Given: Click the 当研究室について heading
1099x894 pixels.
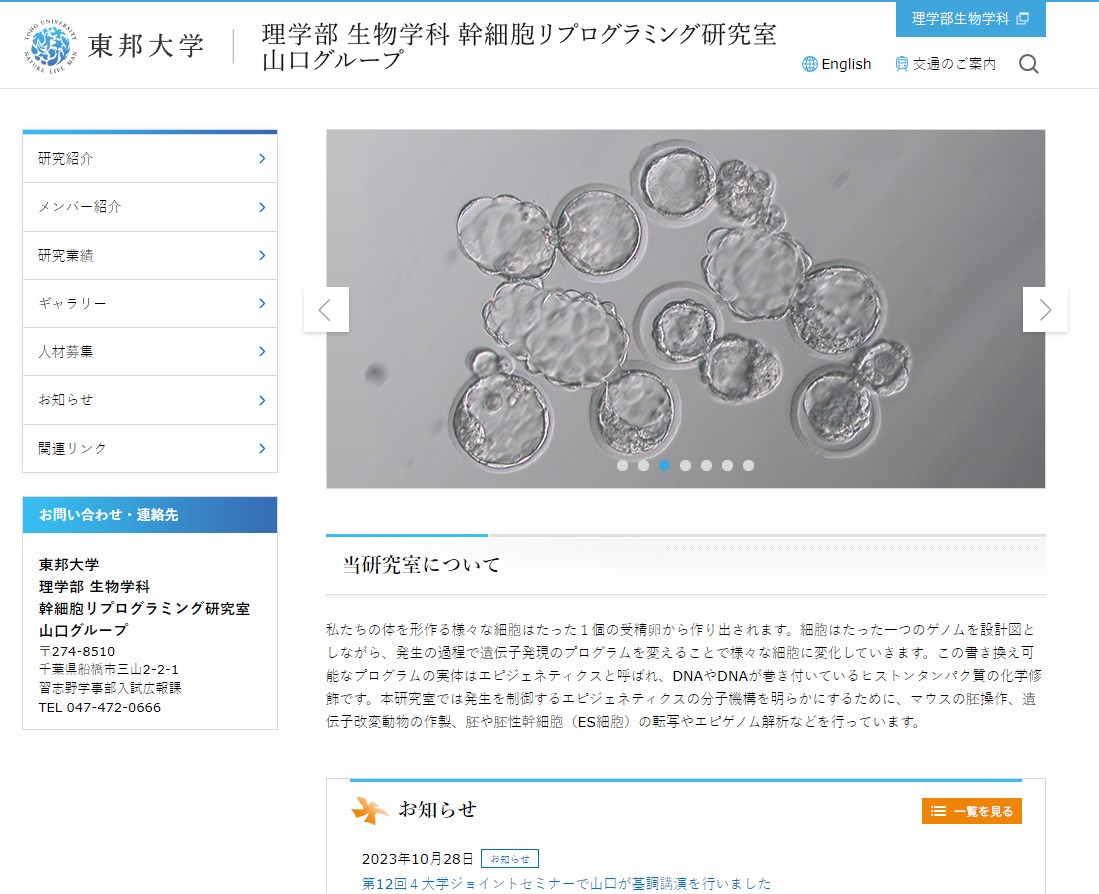Looking at the screenshot, I should click(421, 565).
